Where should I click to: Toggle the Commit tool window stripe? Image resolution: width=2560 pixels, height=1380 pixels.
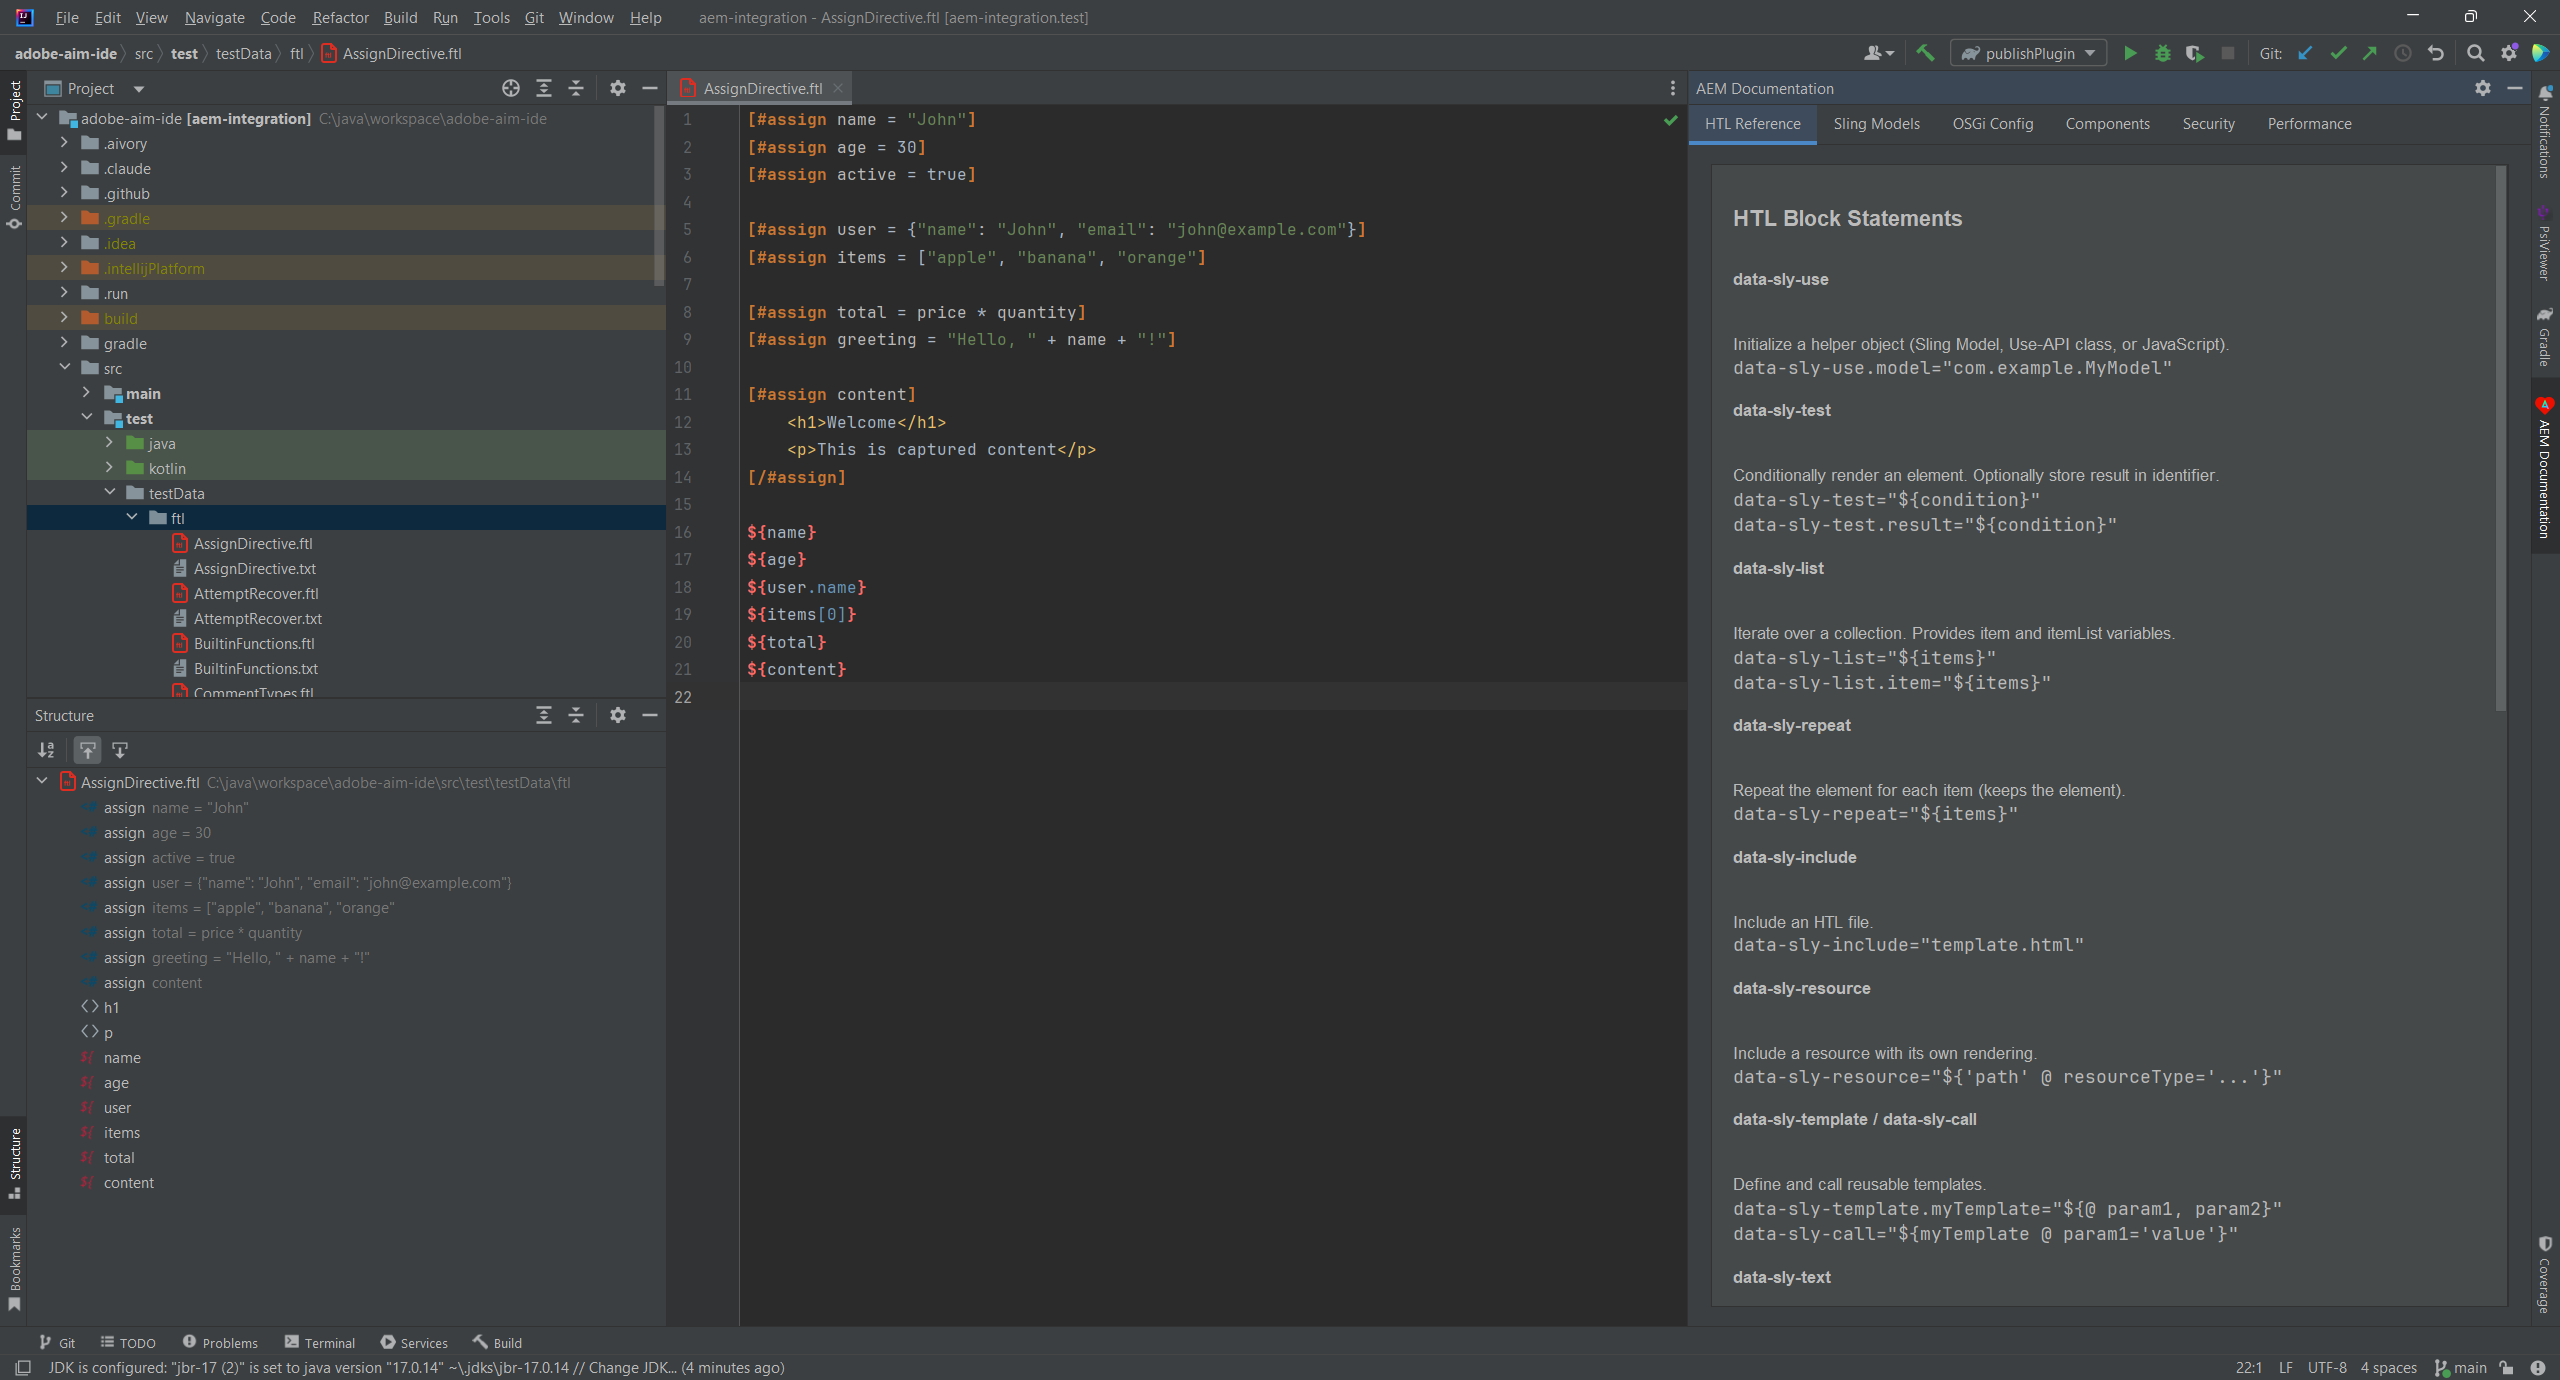click(x=14, y=197)
